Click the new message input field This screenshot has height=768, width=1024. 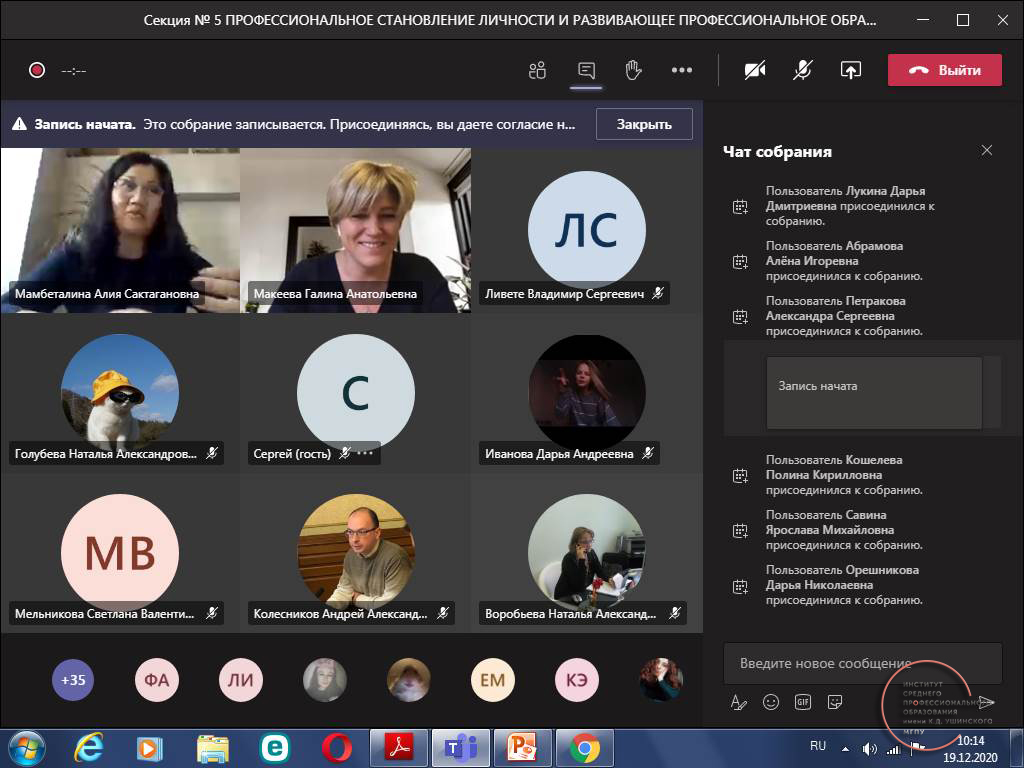pos(850,663)
